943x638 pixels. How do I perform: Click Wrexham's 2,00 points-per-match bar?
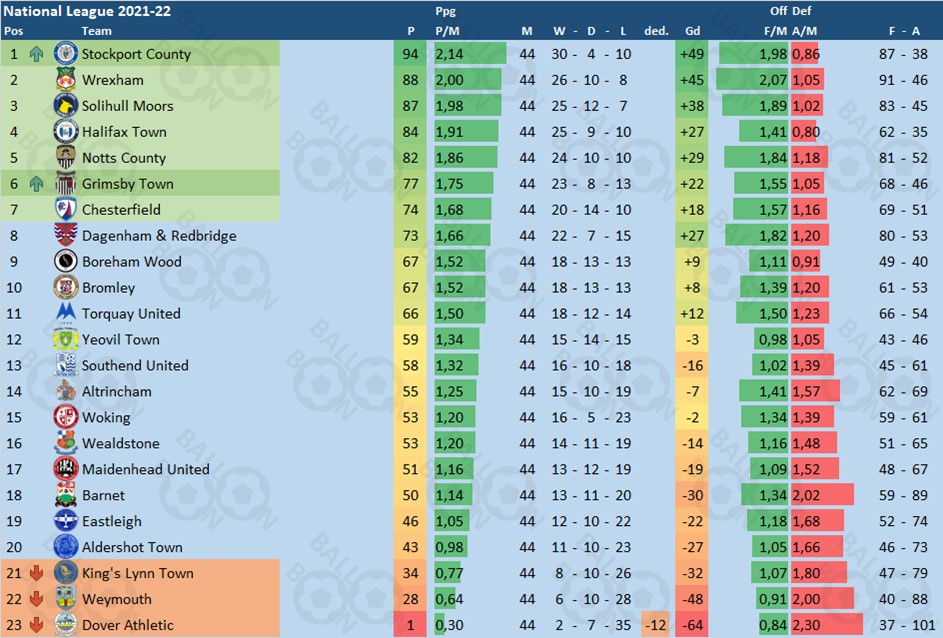467,79
